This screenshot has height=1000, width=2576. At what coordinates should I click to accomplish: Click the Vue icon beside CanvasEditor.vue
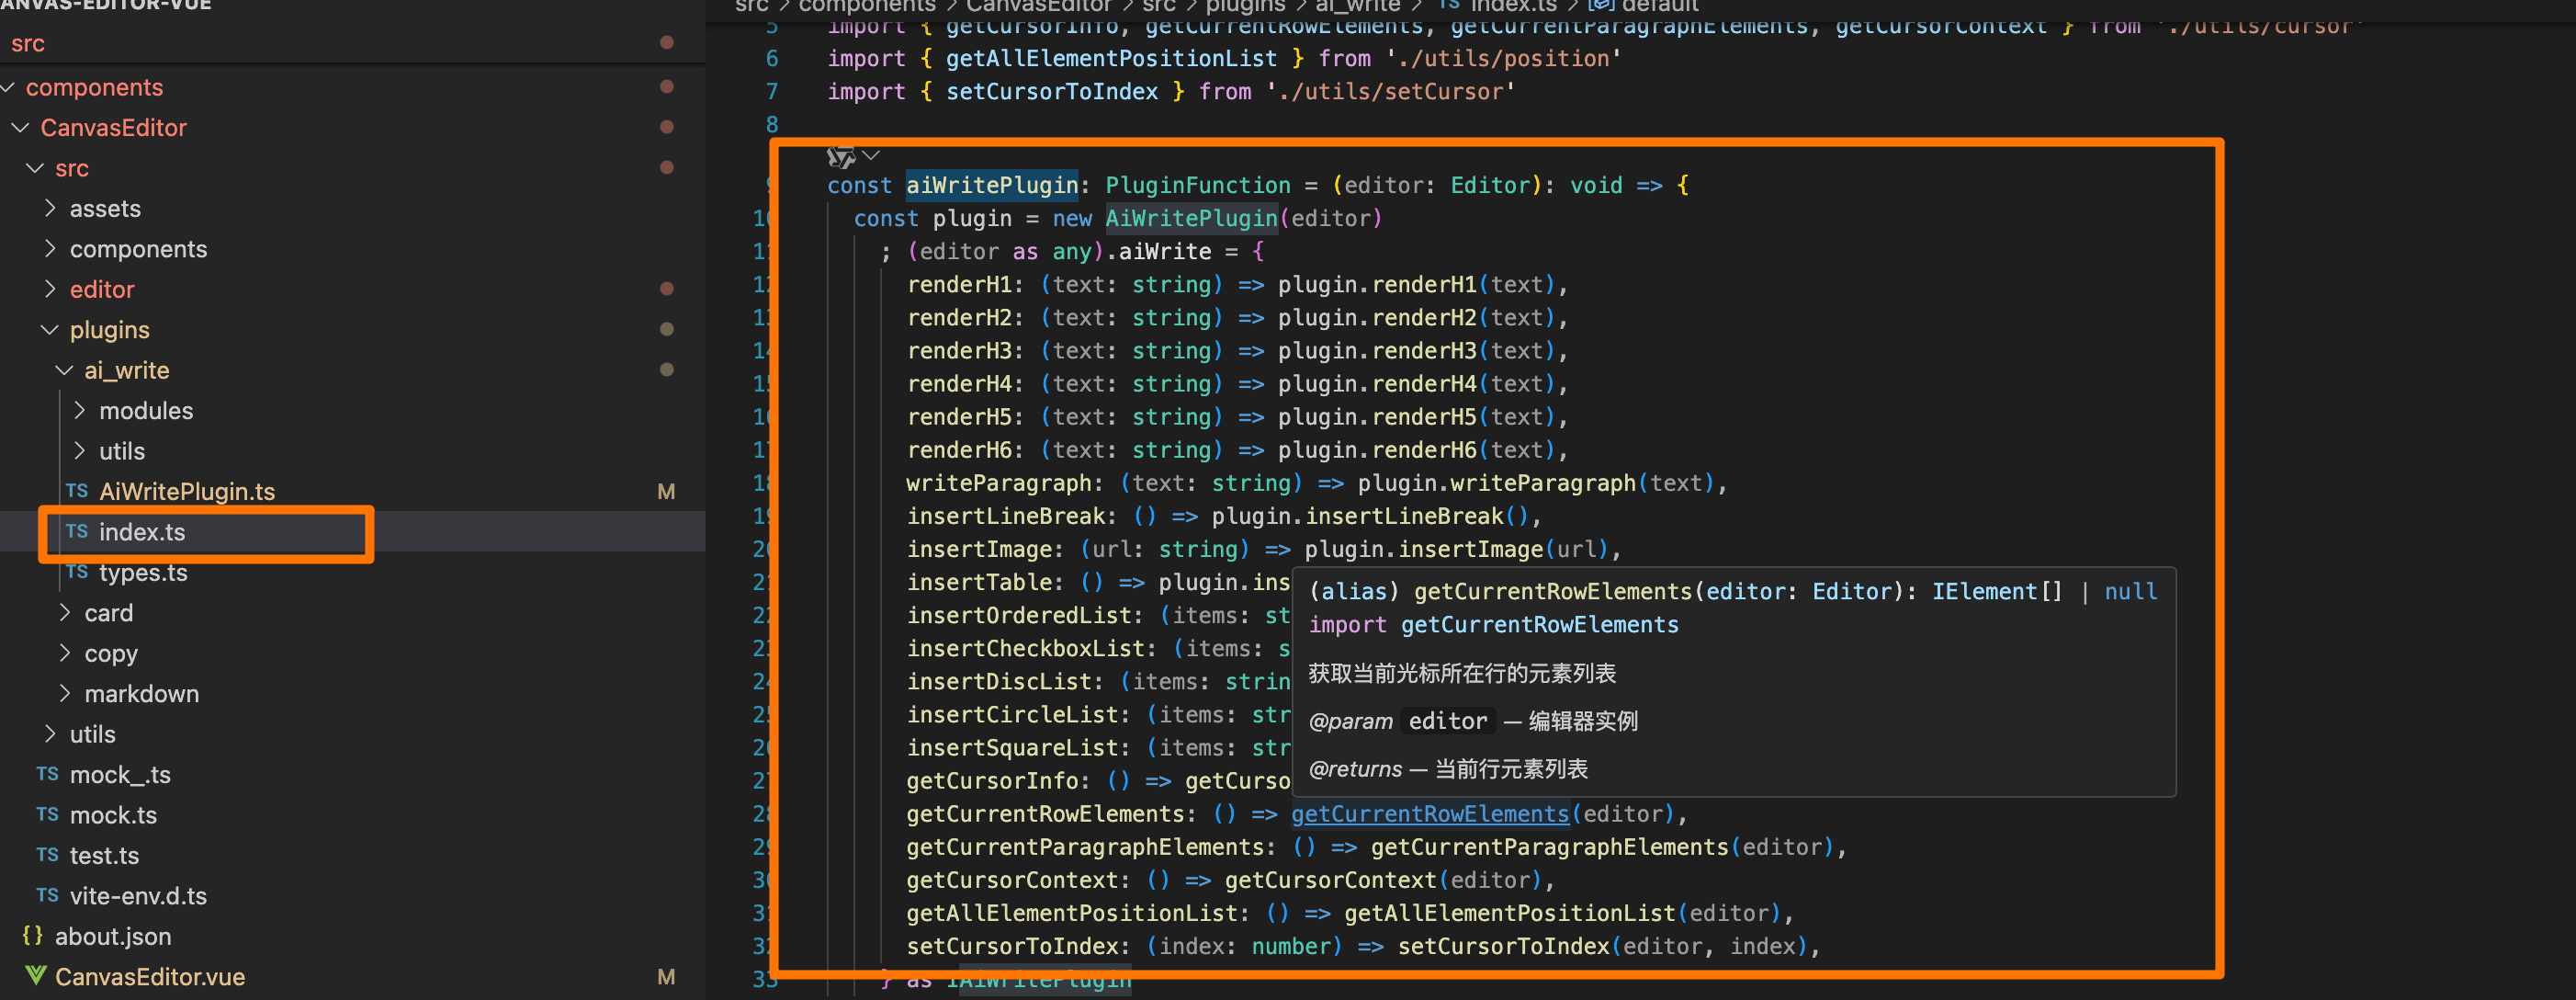point(35,976)
